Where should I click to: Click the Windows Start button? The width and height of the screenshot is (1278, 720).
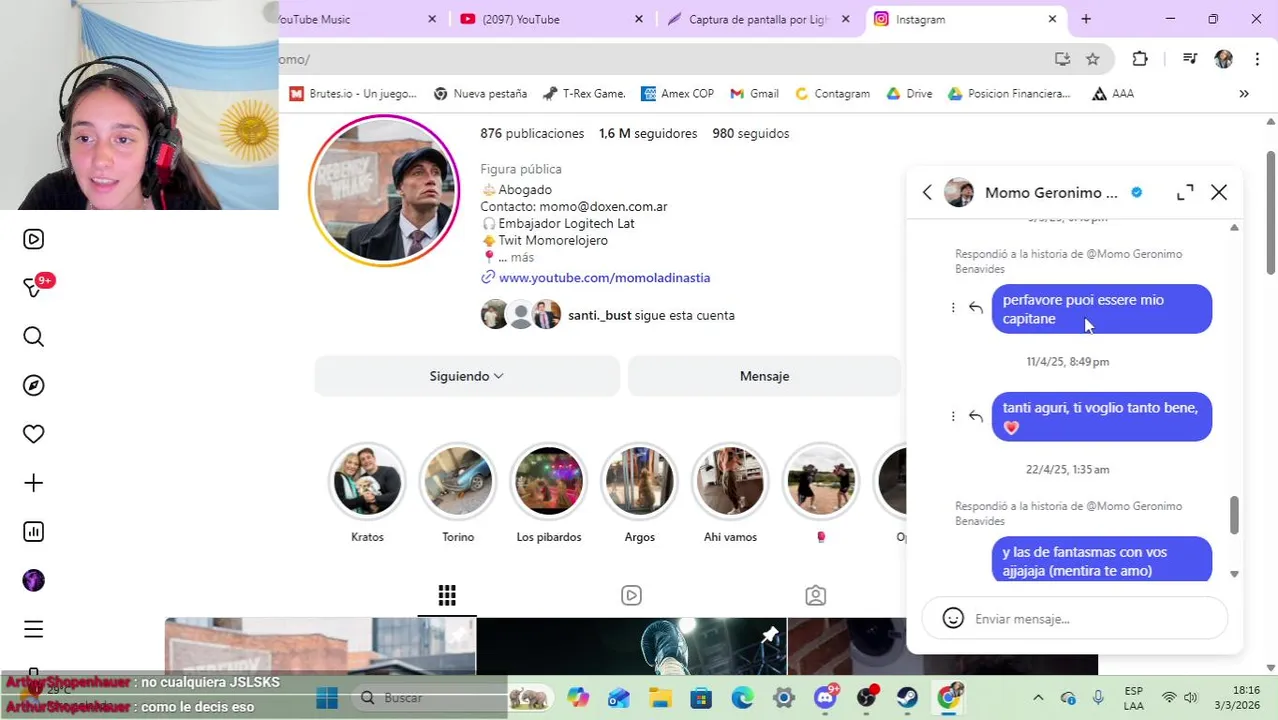click(x=327, y=698)
